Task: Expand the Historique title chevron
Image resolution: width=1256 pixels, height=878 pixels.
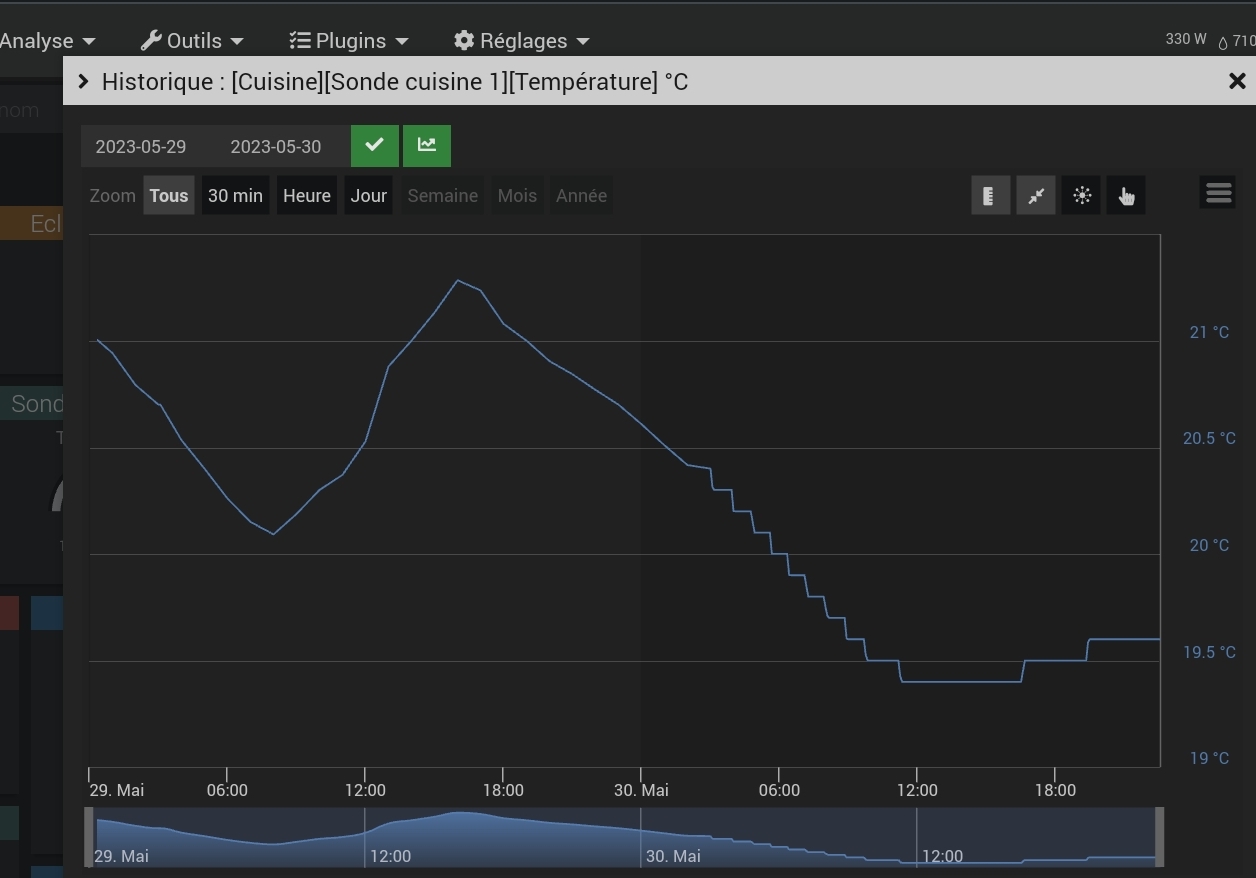Action: click(84, 82)
